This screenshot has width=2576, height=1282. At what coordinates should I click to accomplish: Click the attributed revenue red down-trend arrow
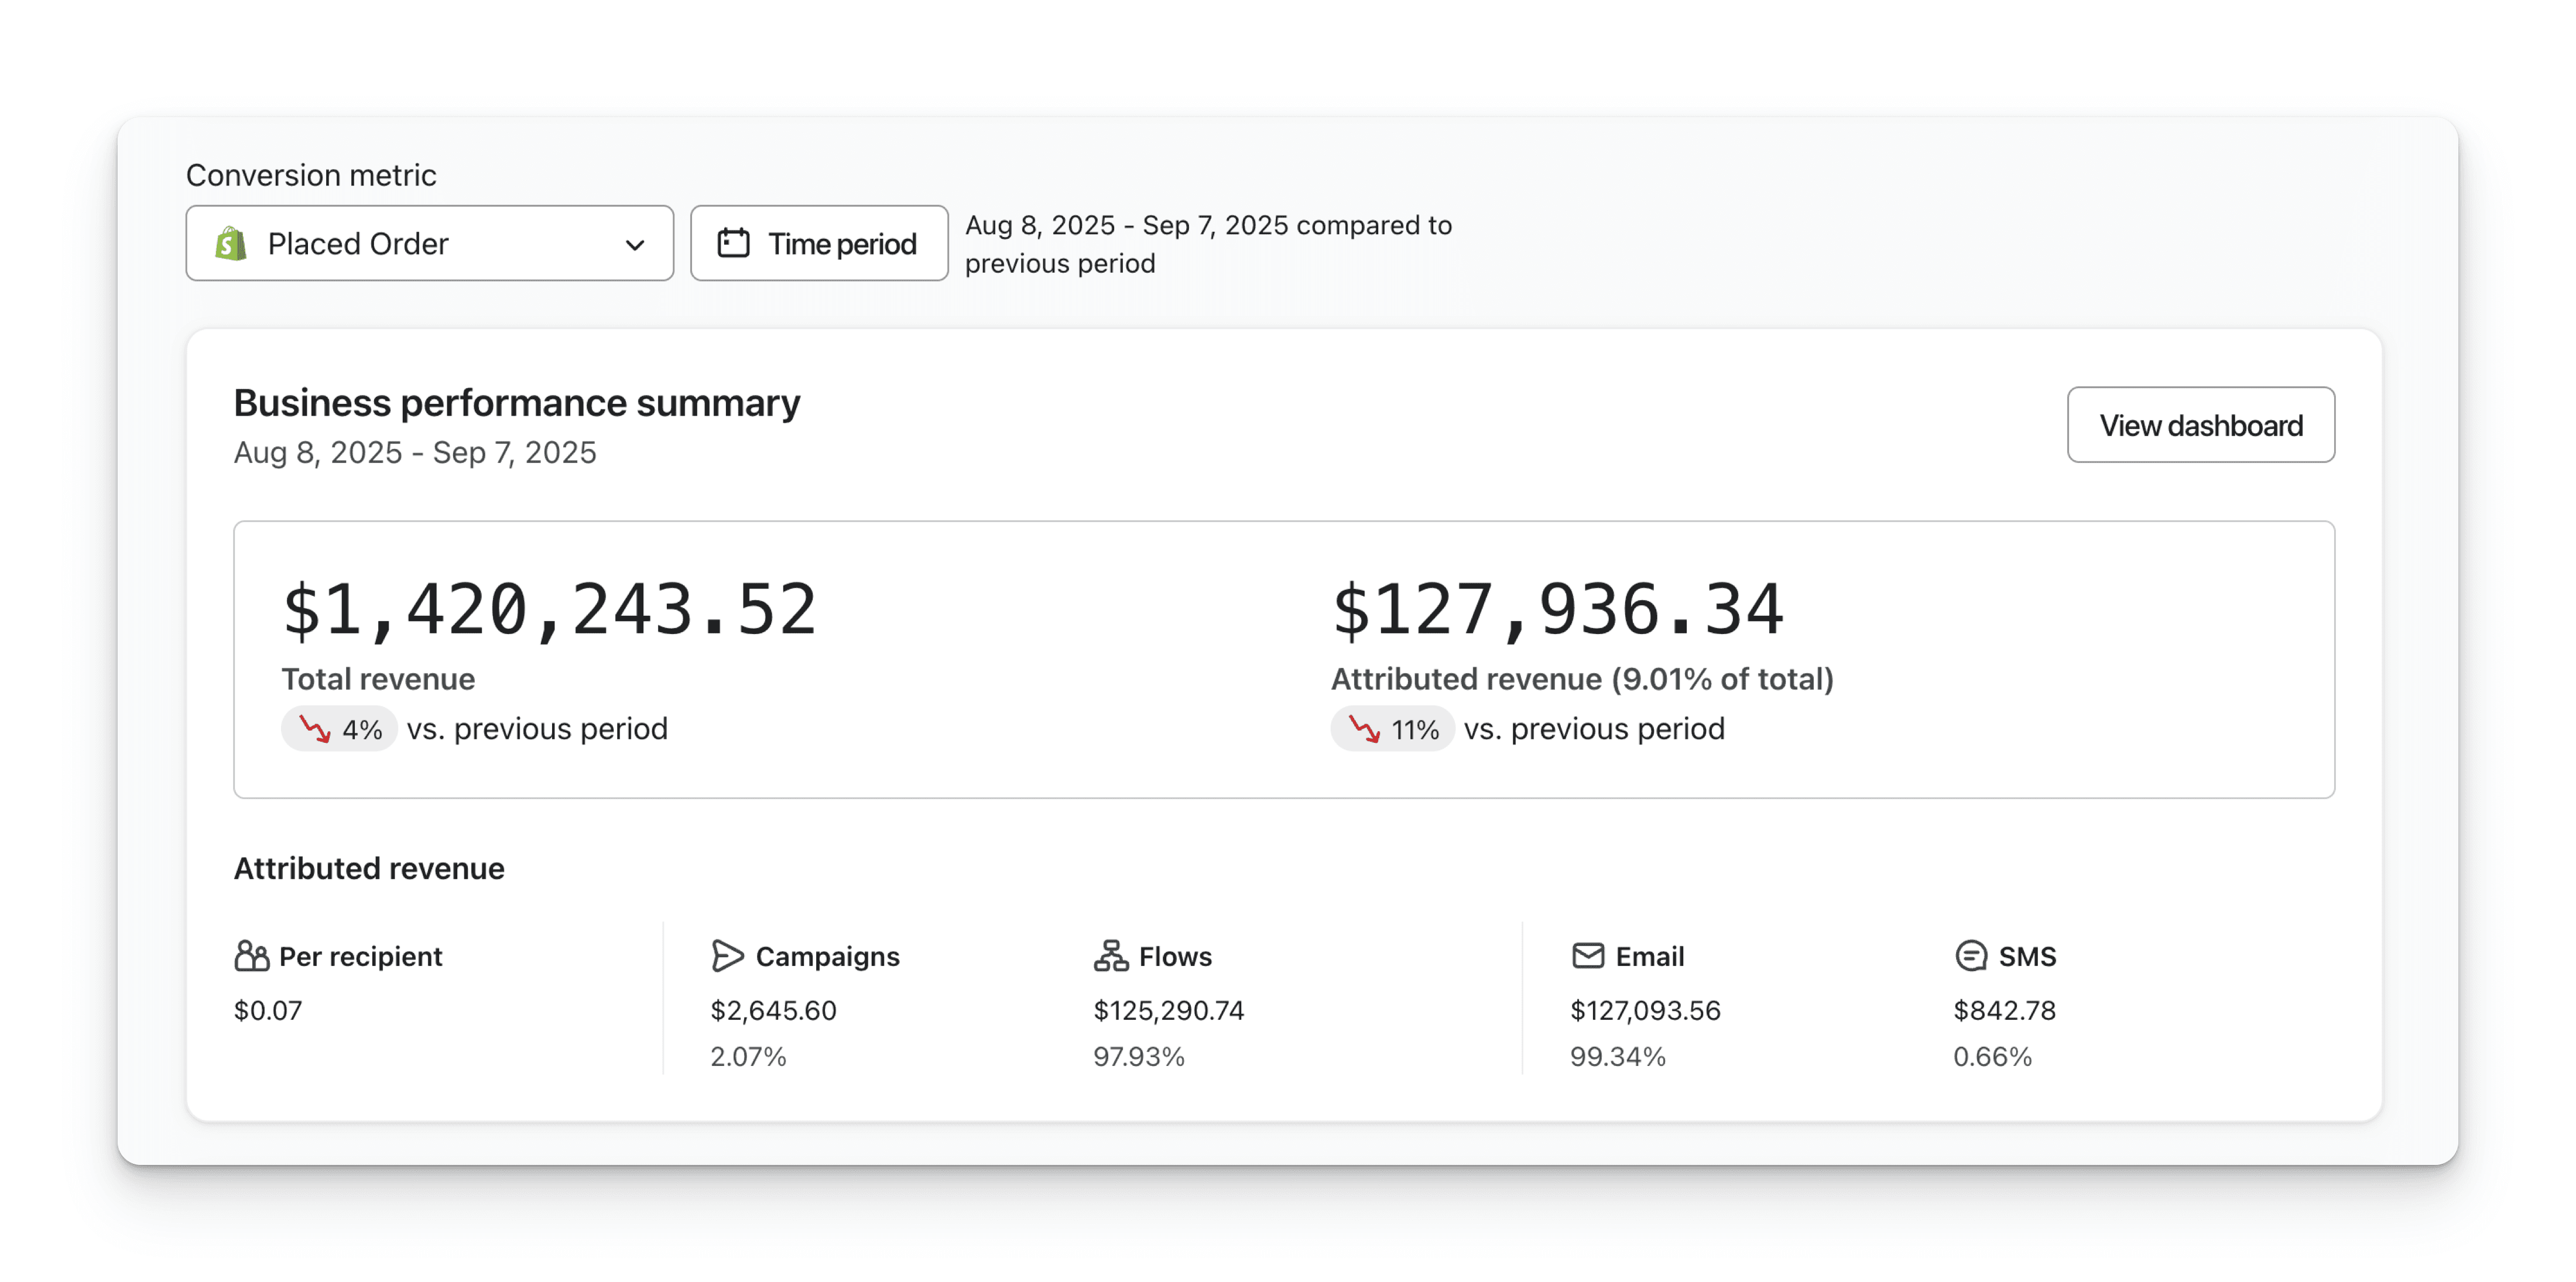click(x=1364, y=729)
